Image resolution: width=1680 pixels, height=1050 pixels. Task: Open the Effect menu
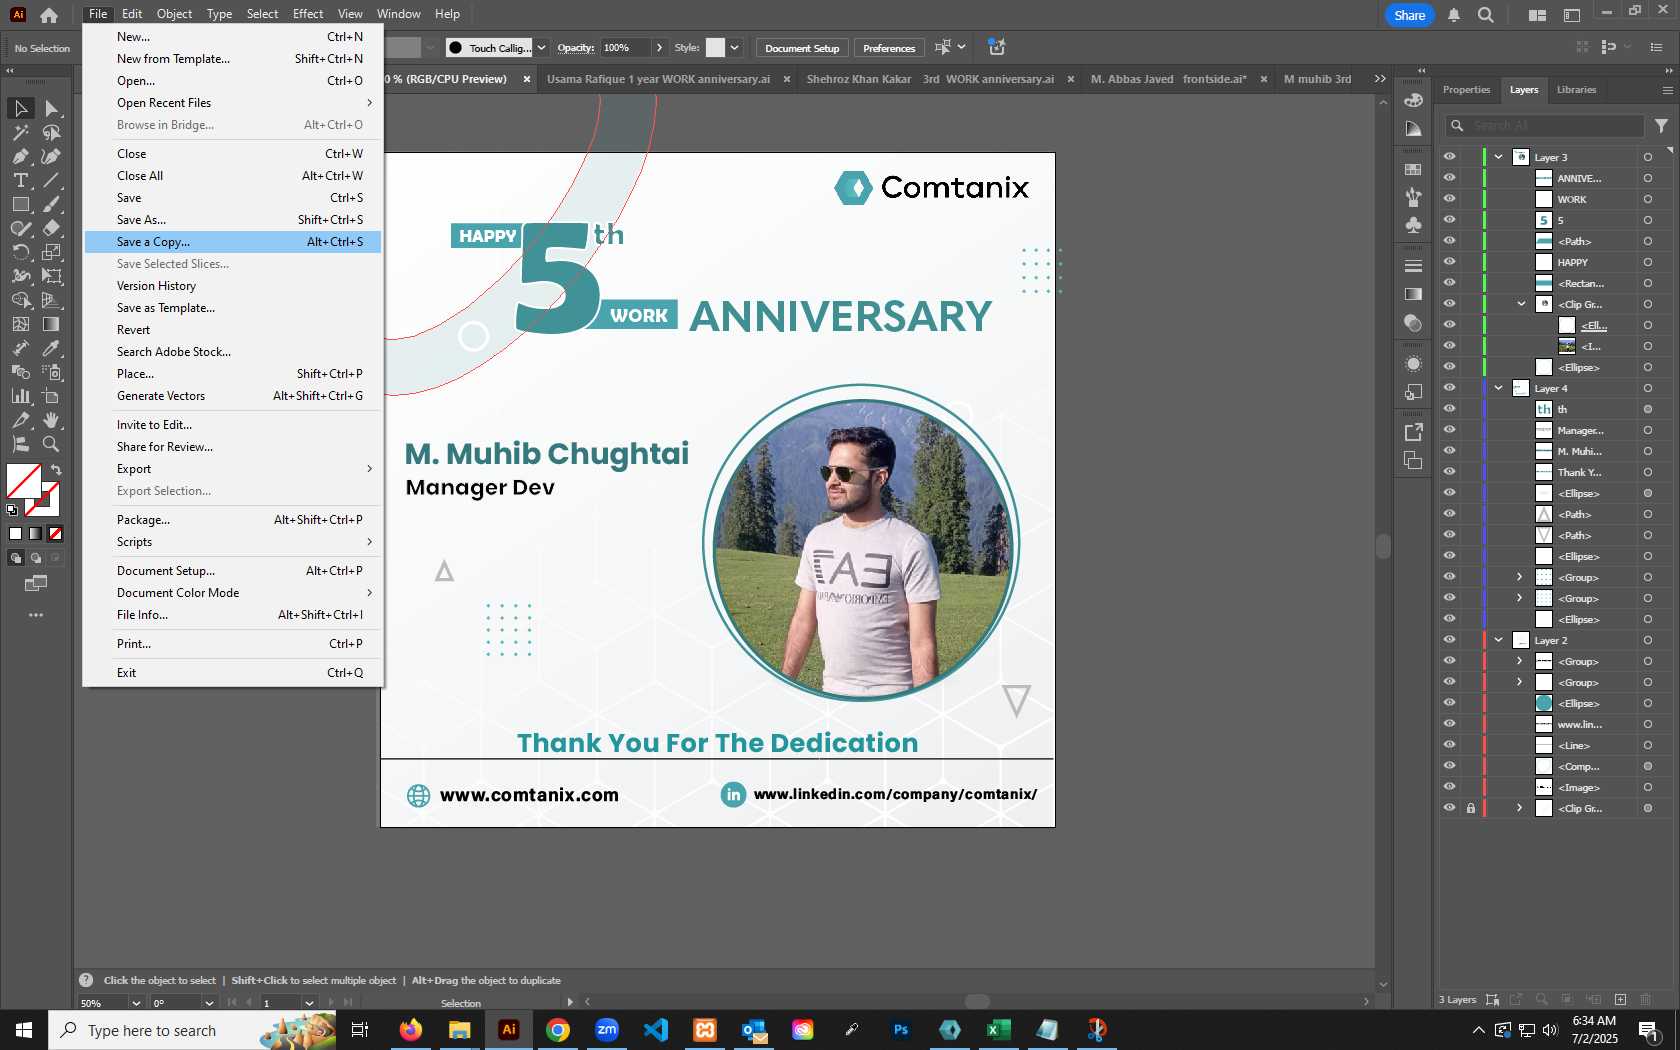[308, 14]
